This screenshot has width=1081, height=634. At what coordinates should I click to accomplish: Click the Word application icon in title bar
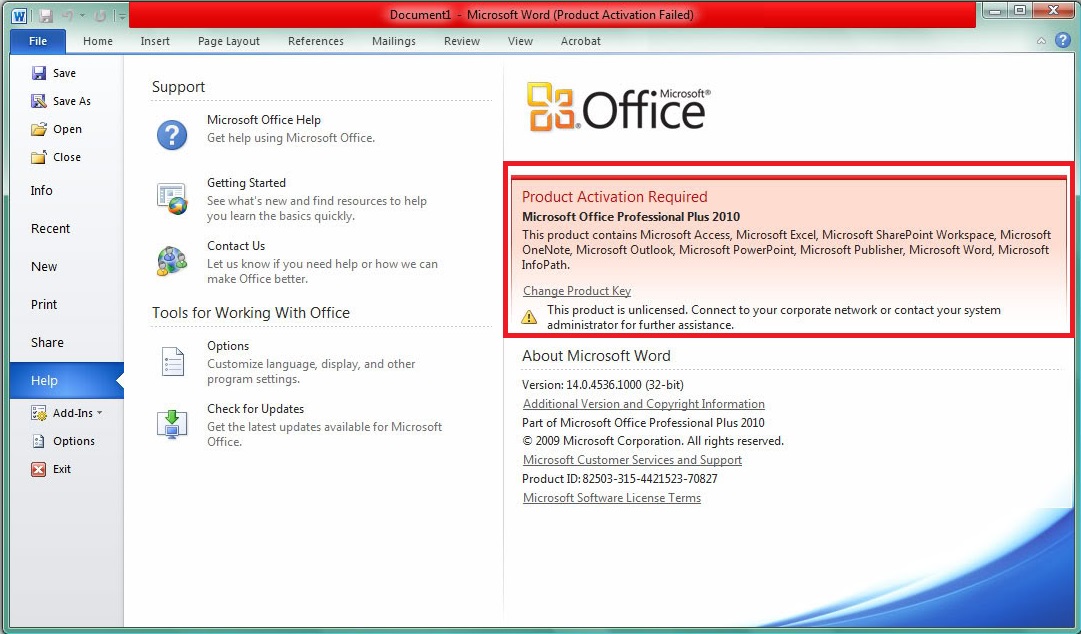pos(19,15)
